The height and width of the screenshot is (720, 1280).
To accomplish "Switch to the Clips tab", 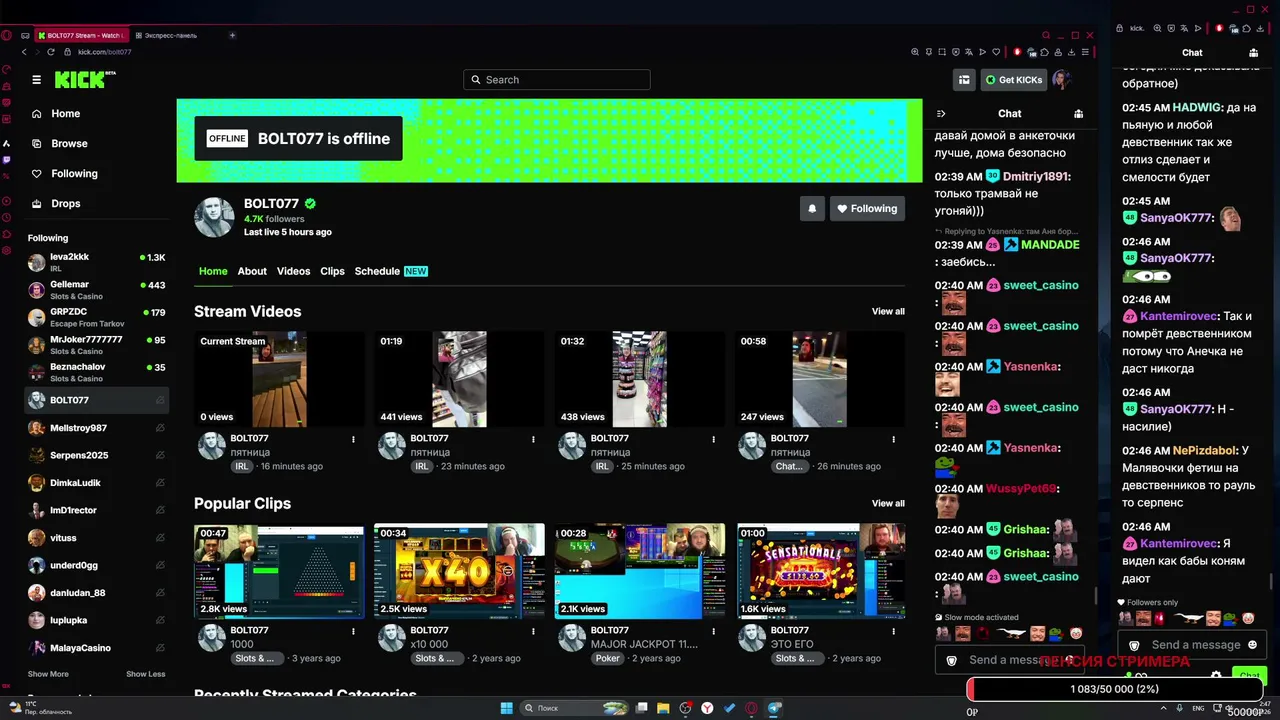I will click(x=332, y=271).
